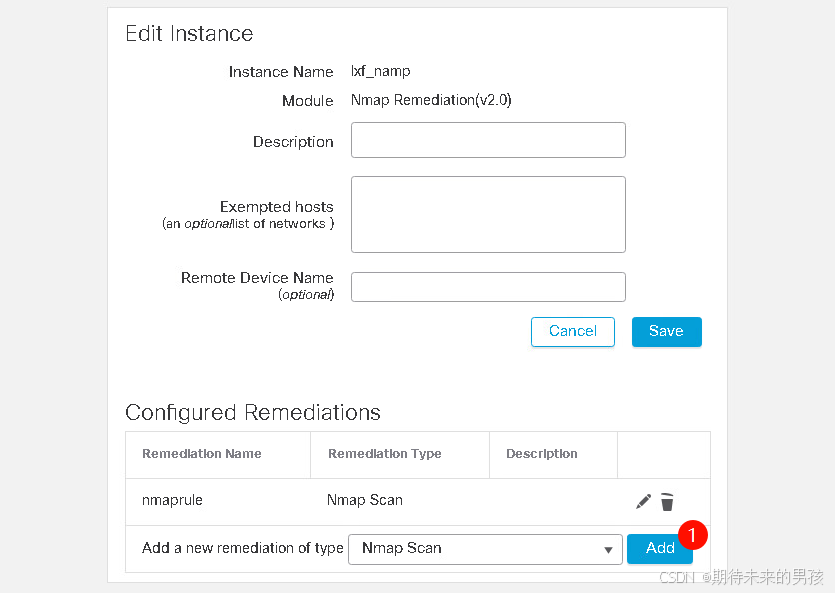Click the Nmap Remediation(v2.0) module text
This screenshot has width=835, height=593.
pyautogui.click(x=431, y=100)
